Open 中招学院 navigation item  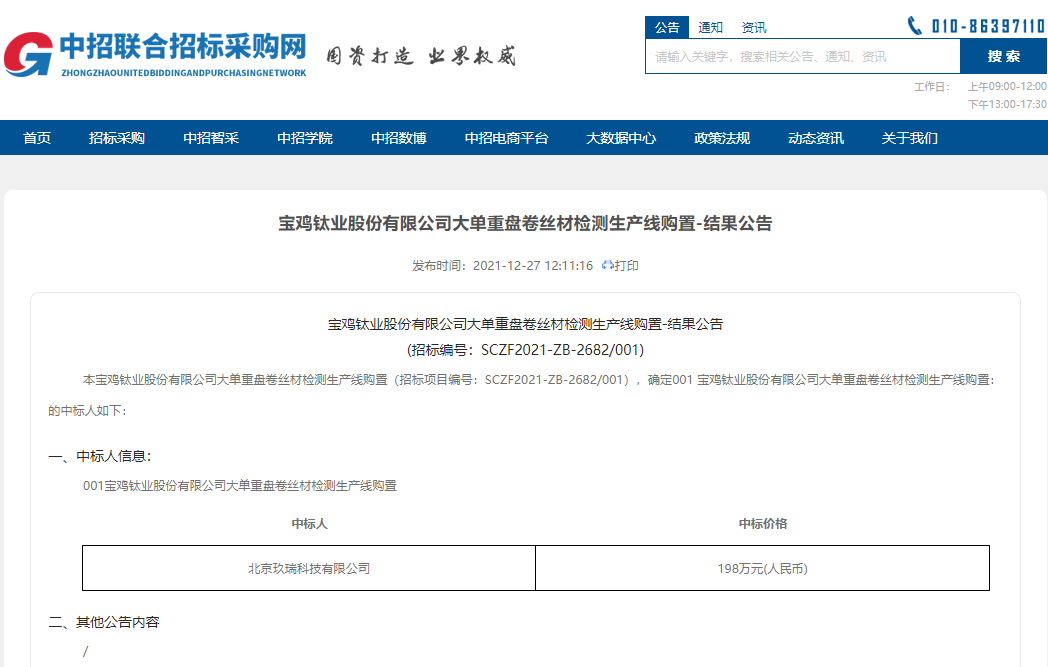[305, 138]
